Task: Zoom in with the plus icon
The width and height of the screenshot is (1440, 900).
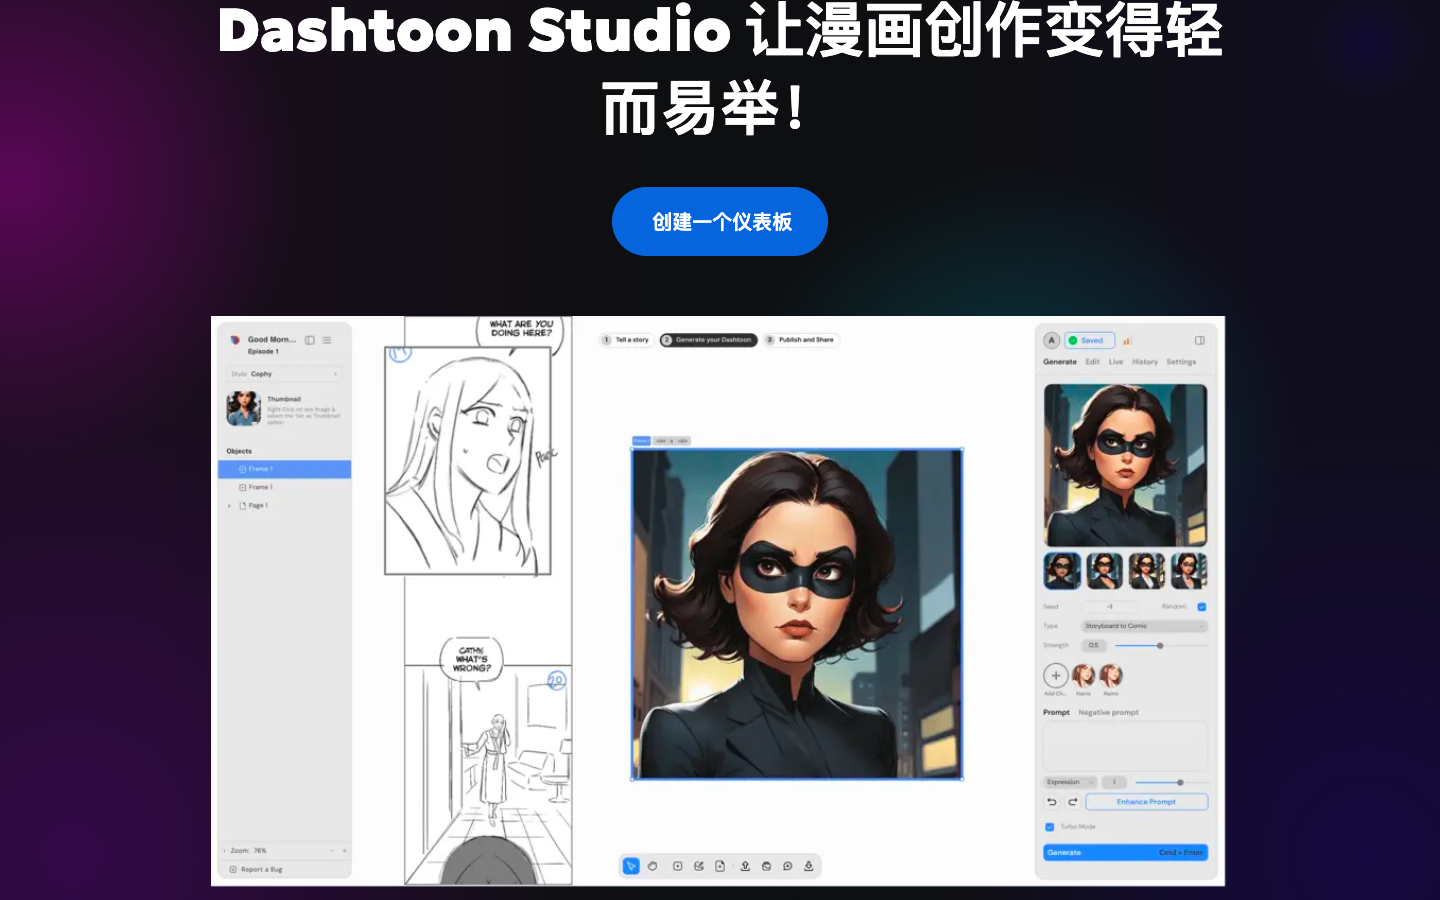Action: (345, 851)
